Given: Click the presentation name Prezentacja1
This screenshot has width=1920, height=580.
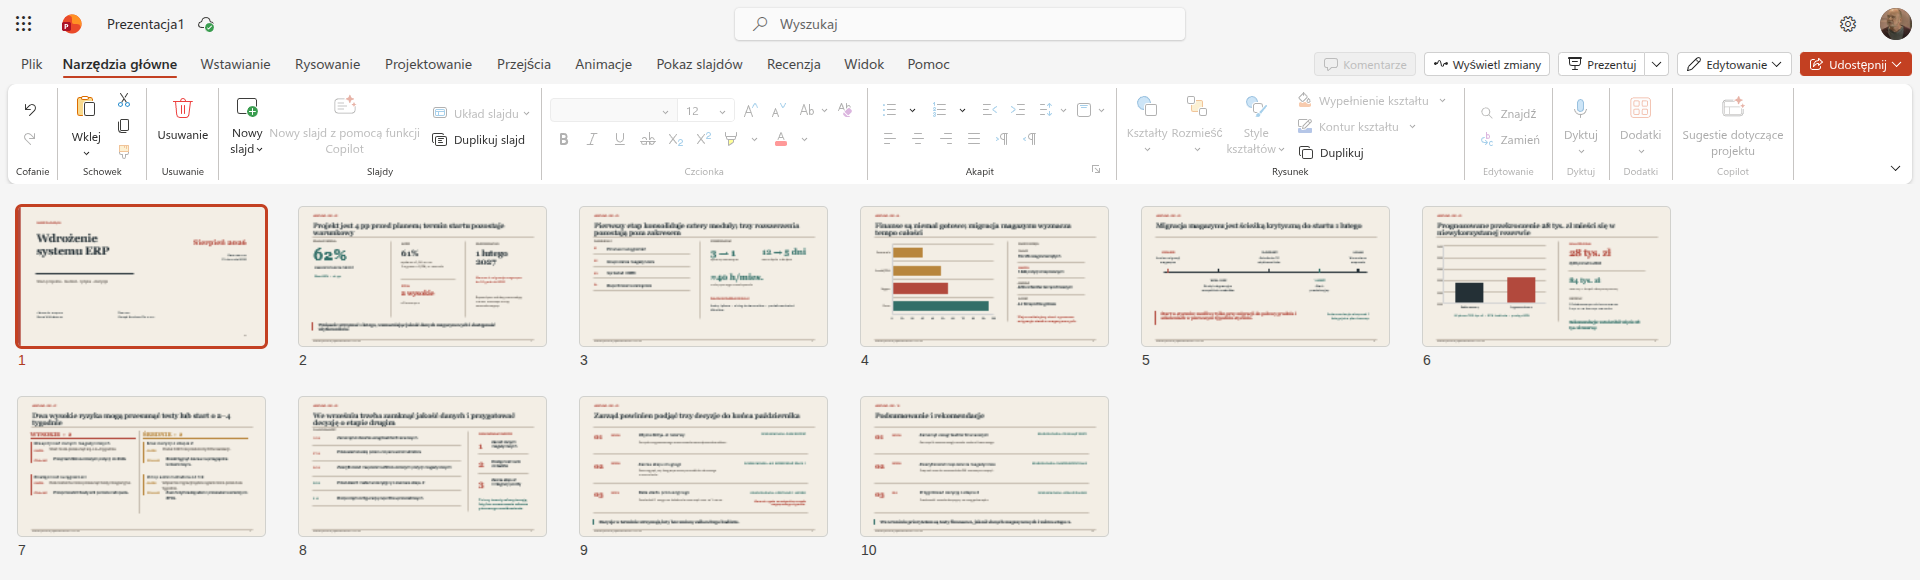Looking at the screenshot, I should click(x=145, y=24).
